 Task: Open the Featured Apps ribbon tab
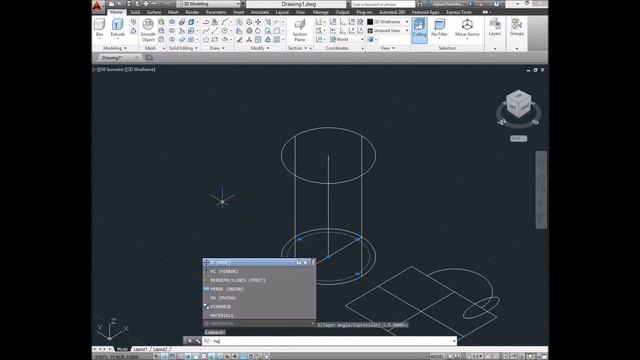pyautogui.click(x=425, y=12)
